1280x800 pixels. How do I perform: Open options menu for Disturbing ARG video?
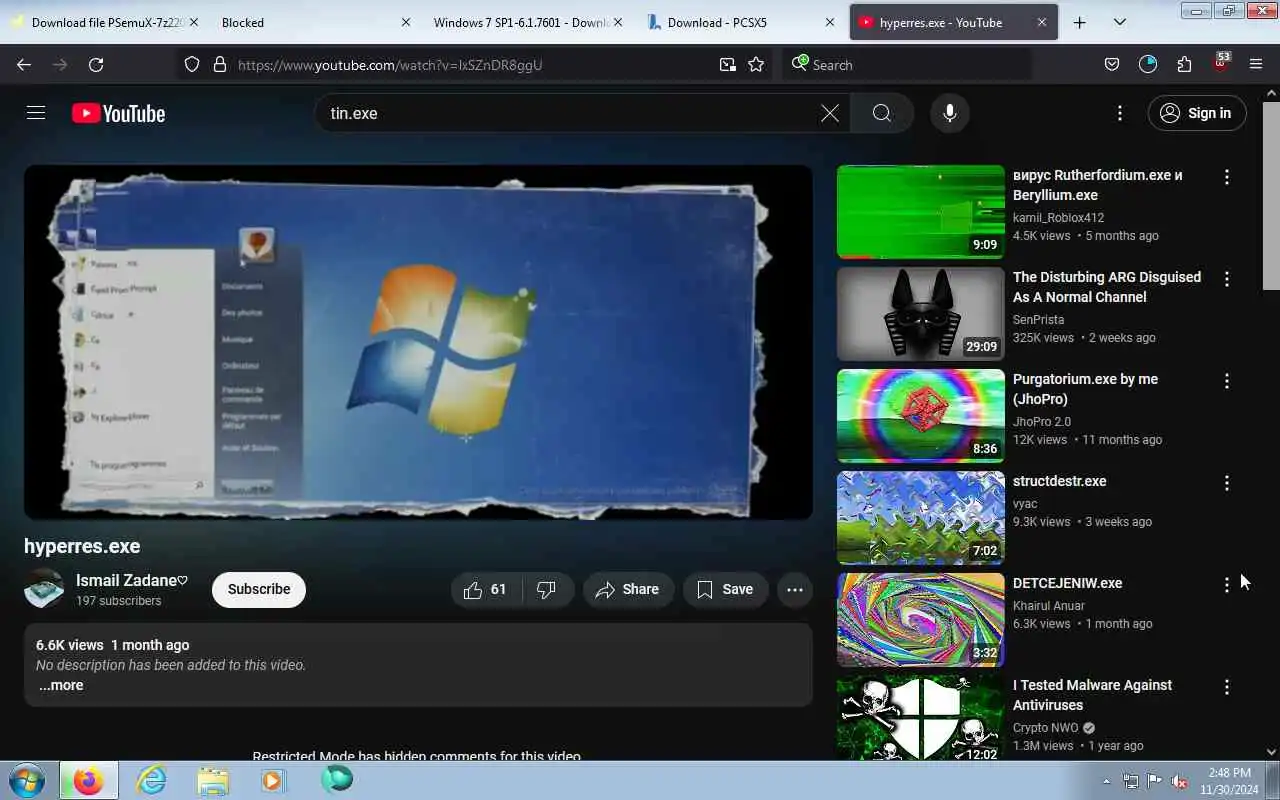pos(1227,279)
